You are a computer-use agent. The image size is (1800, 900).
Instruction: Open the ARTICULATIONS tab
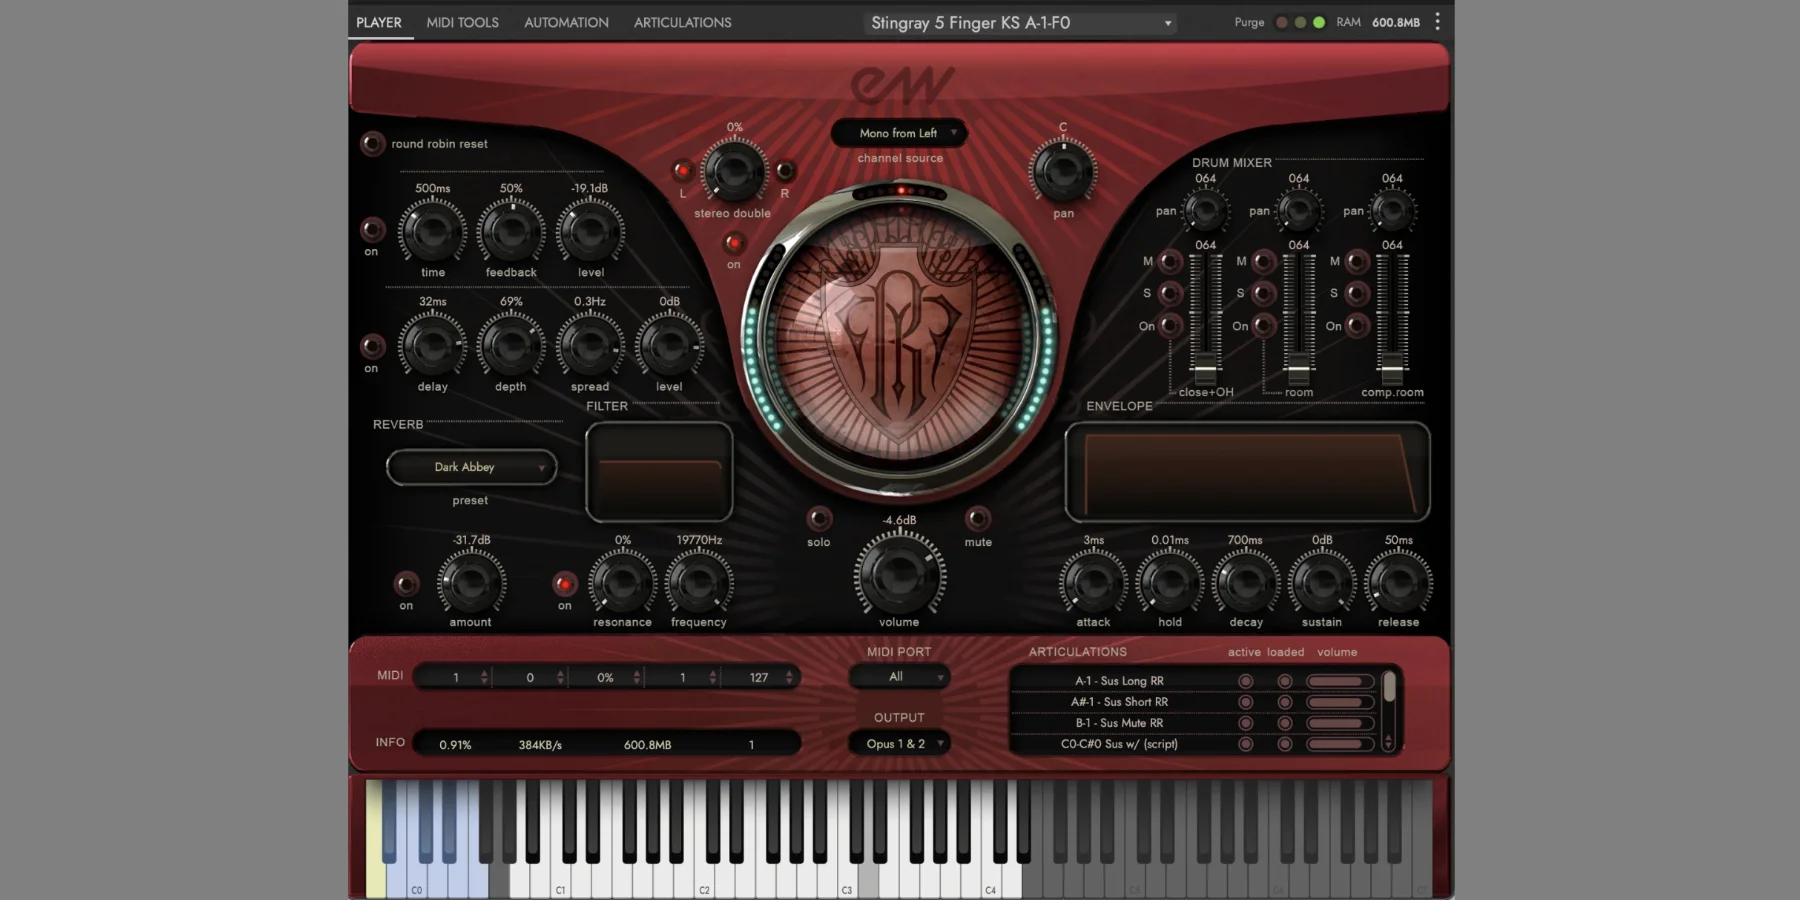[x=682, y=22]
